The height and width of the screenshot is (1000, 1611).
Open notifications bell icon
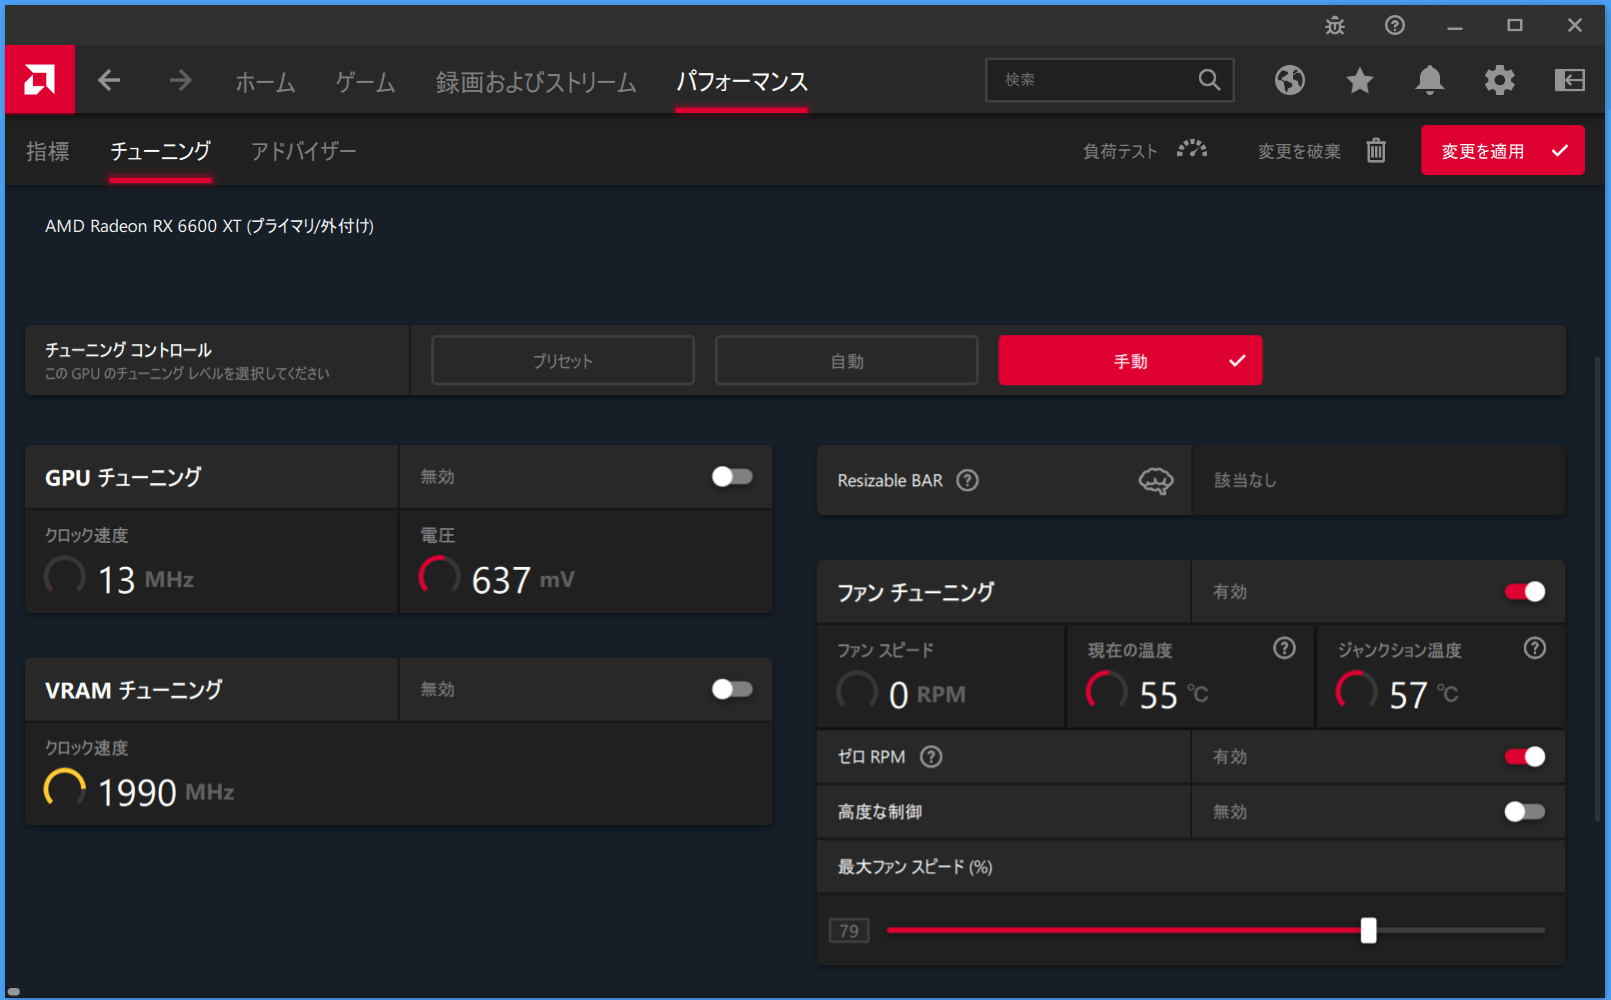point(1430,80)
